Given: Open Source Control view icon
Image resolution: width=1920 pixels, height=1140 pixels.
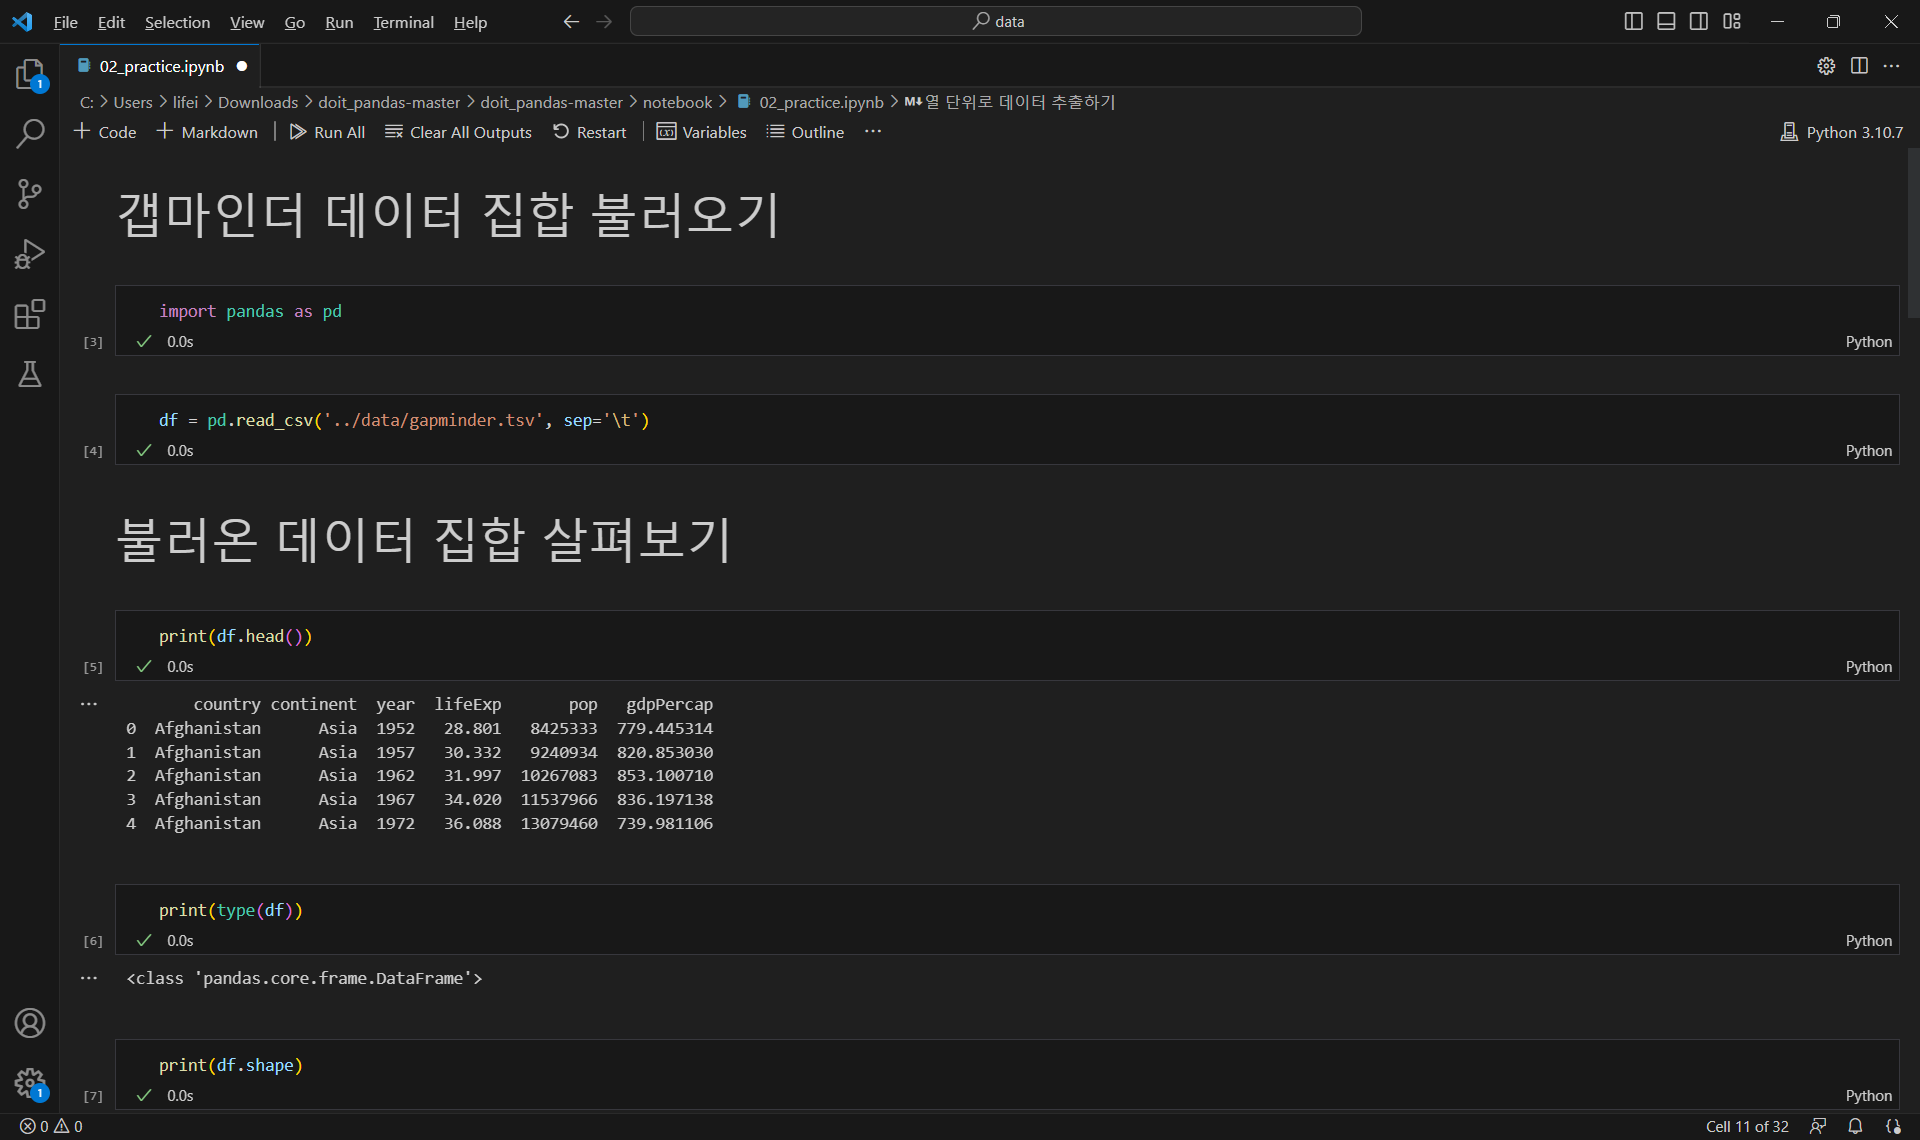Looking at the screenshot, I should [x=30, y=193].
